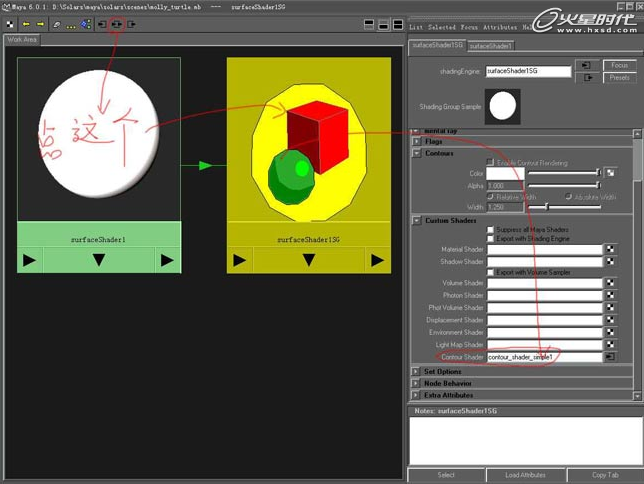Click the shadingEngine name field
The height and width of the screenshot is (484, 644).
pyautogui.click(x=528, y=71)
